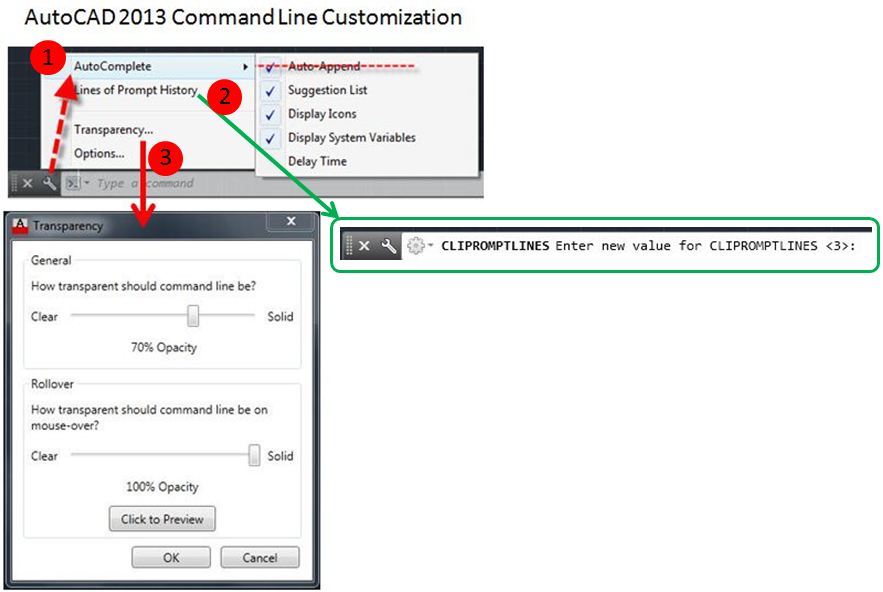Toggle the Suggestion List checkmark

pos(271,91)
